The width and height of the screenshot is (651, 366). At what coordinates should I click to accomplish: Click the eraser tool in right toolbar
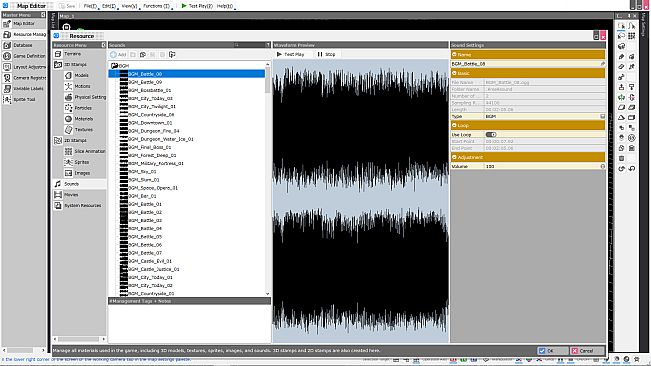coord(622,66)
